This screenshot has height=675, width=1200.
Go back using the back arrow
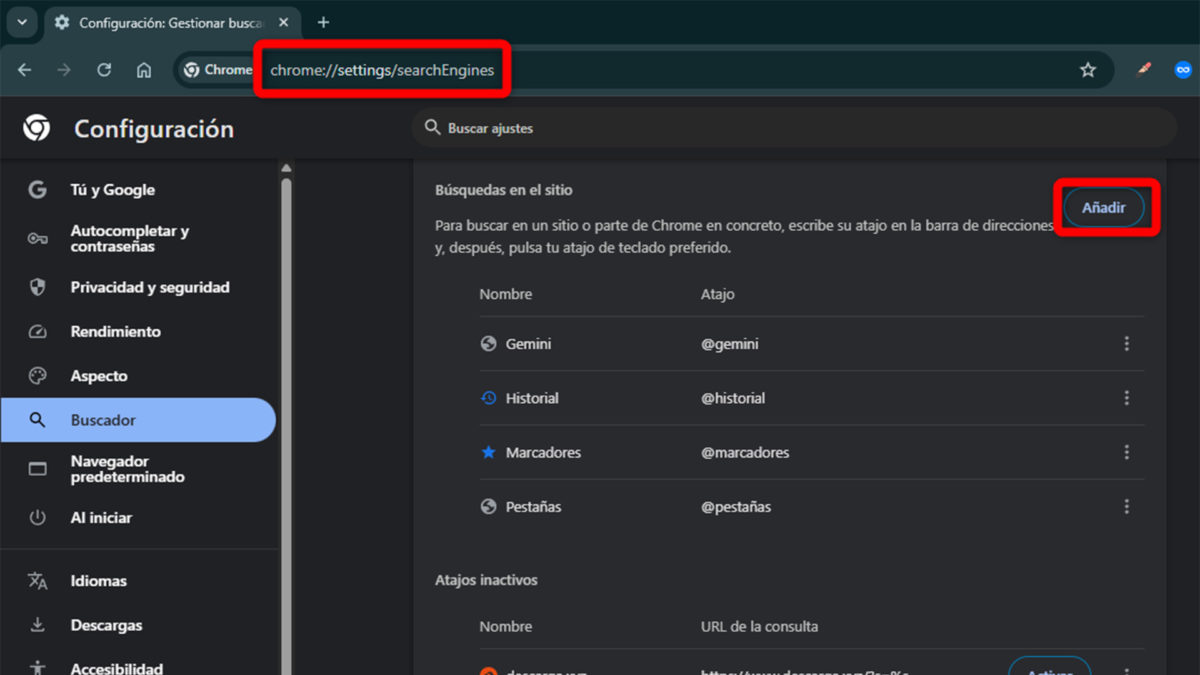[25, 70]
